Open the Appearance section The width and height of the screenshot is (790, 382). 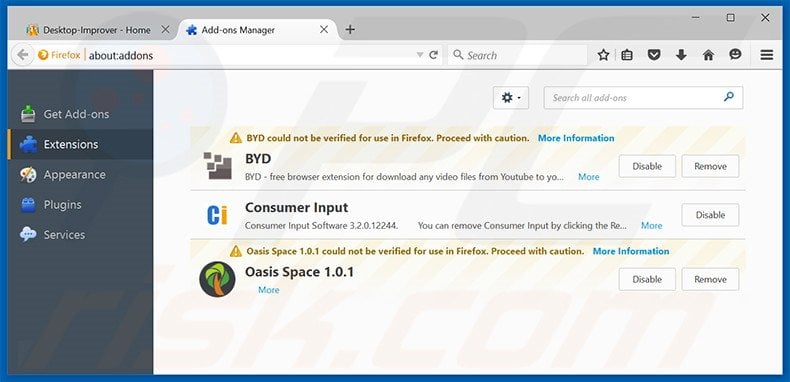tap(80, 174)
